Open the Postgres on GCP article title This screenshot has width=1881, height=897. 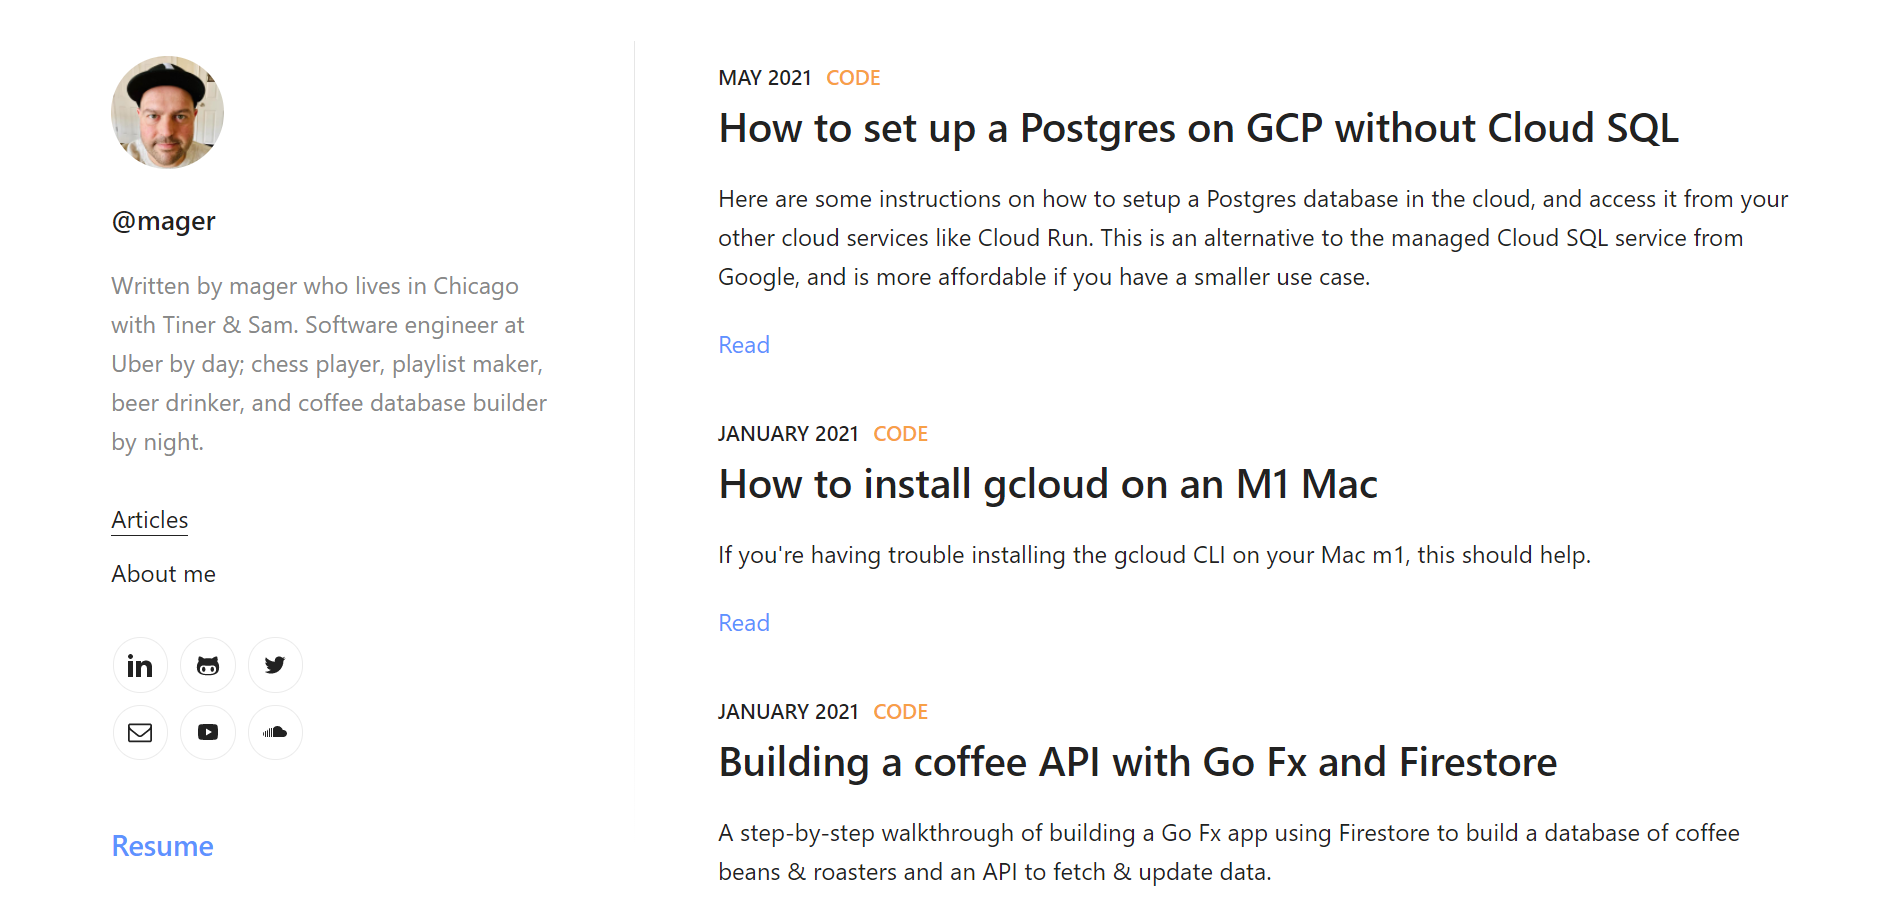click(1198, 129)
